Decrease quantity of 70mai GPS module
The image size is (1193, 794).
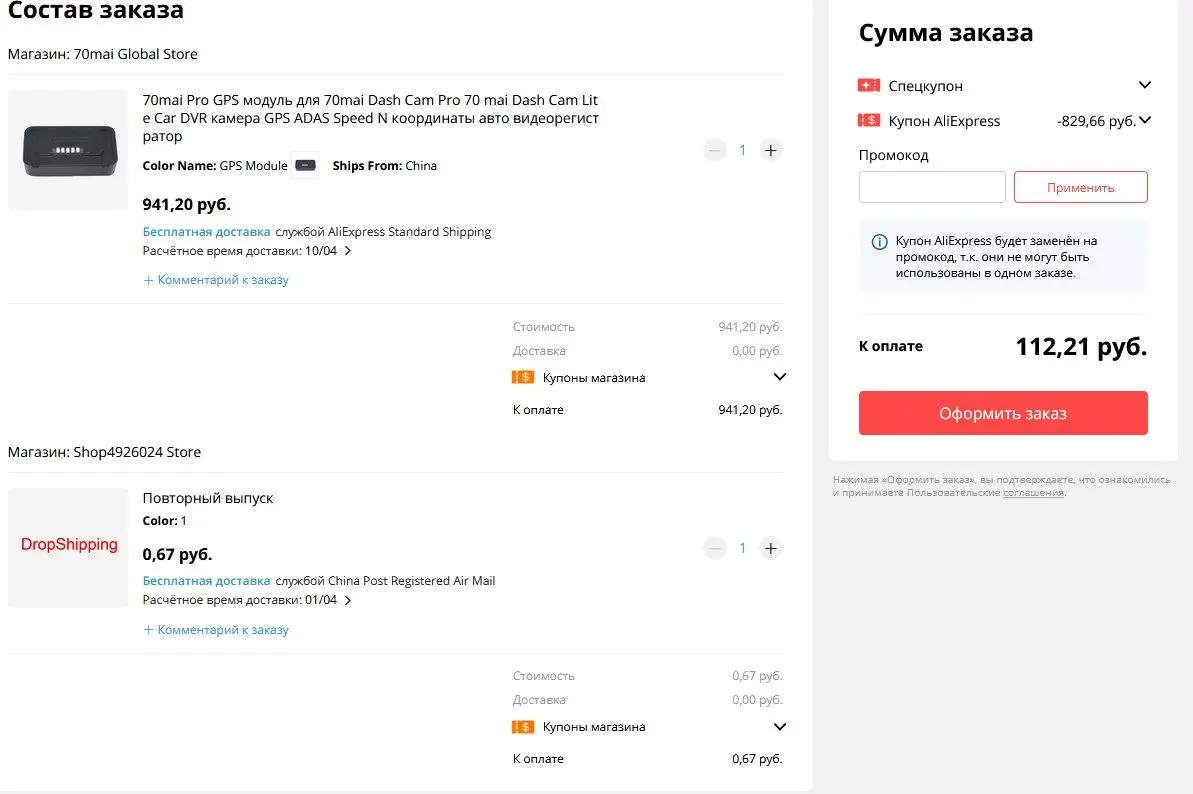[714, 151]
